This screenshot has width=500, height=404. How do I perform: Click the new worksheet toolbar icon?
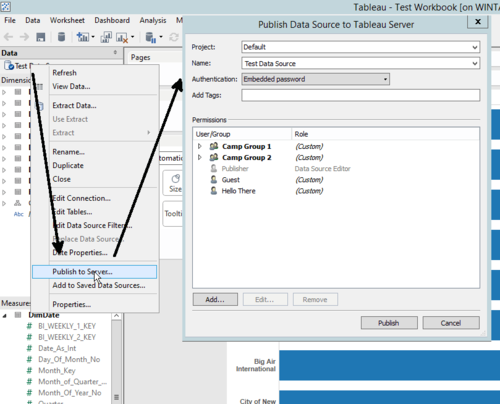[x=82, y=37]
